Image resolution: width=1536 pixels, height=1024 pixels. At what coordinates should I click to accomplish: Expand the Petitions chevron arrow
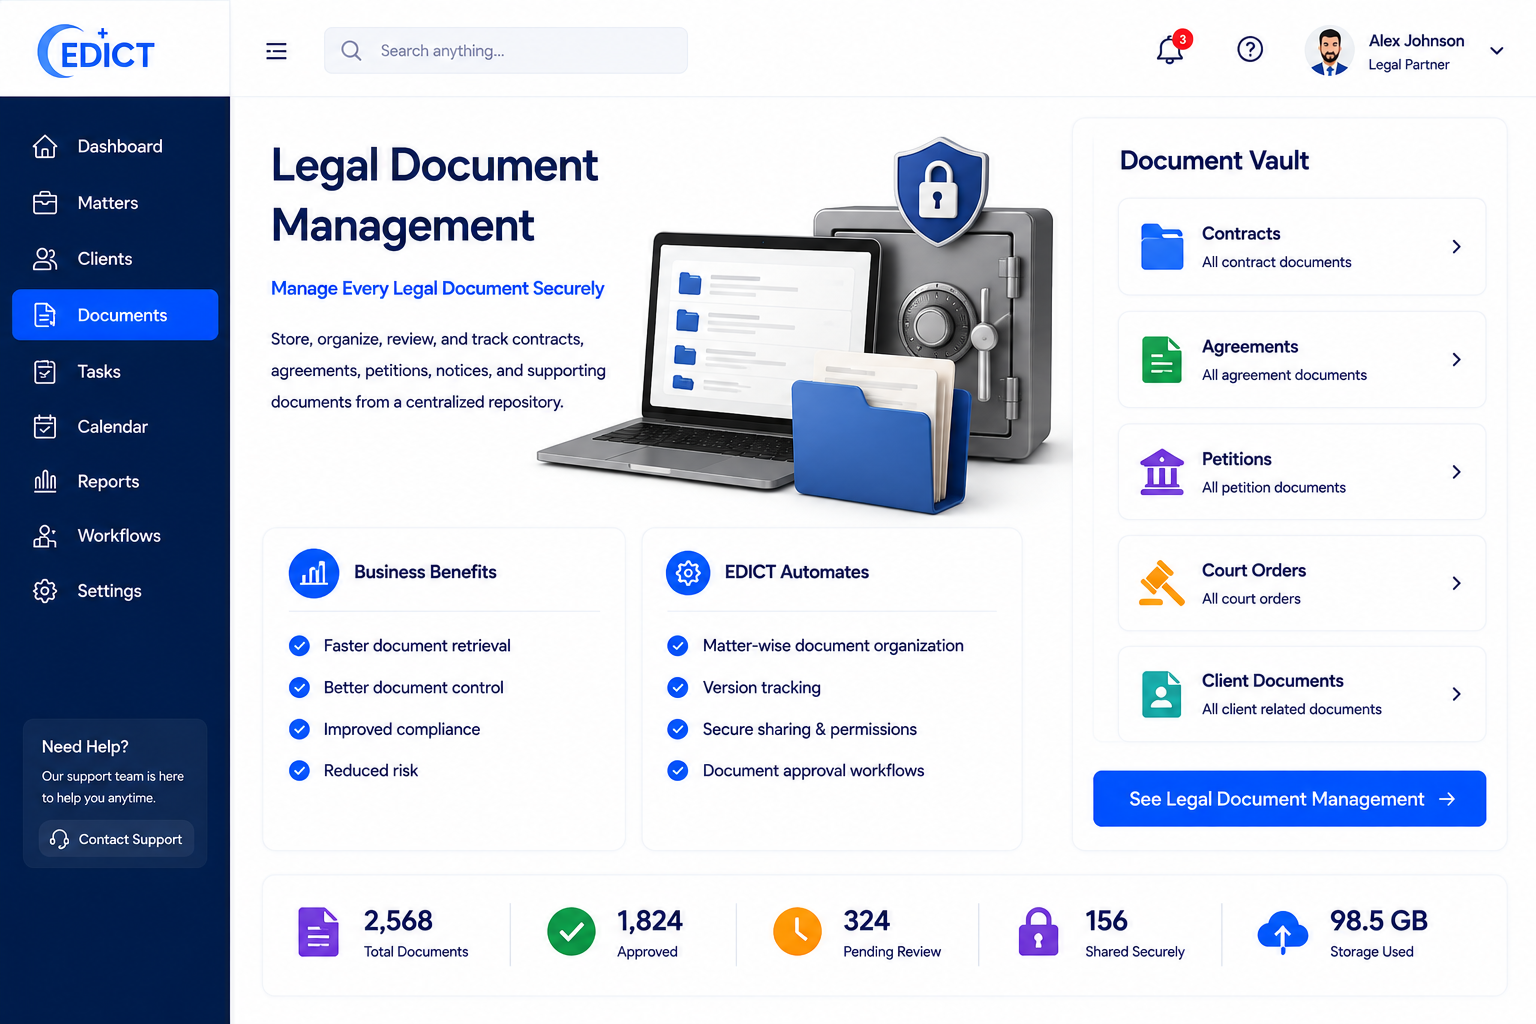tap(1457, 472)
